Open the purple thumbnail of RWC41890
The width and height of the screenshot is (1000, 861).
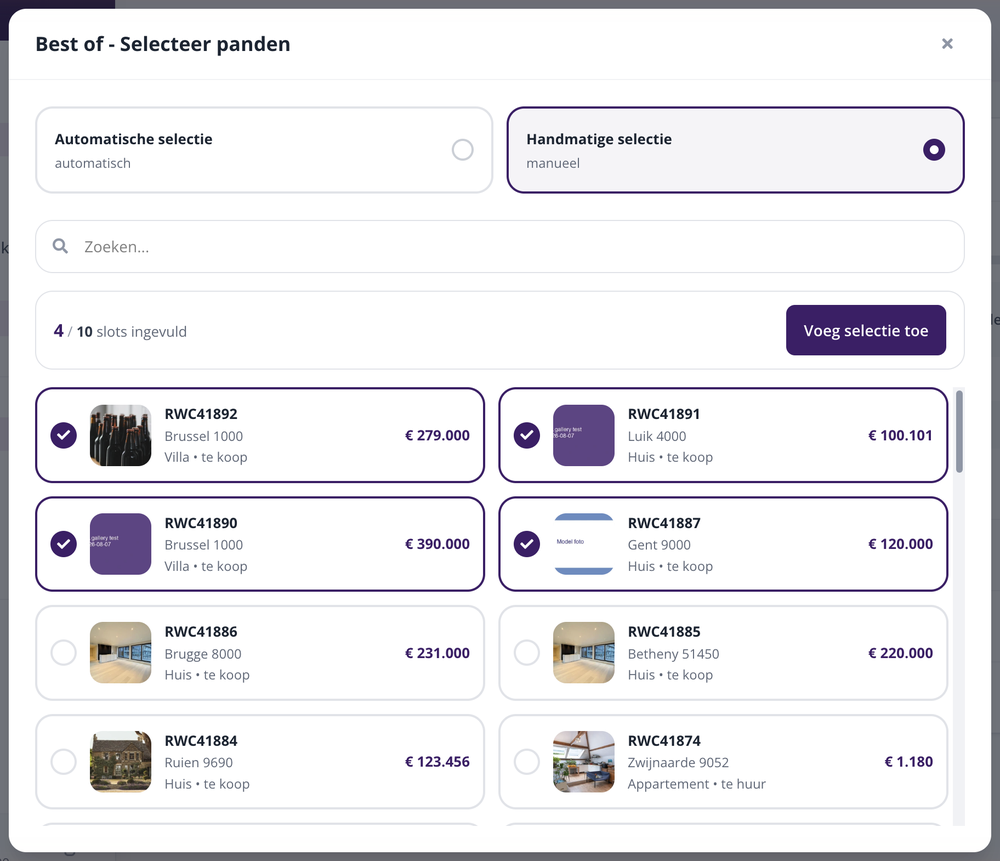coord(121,544)
